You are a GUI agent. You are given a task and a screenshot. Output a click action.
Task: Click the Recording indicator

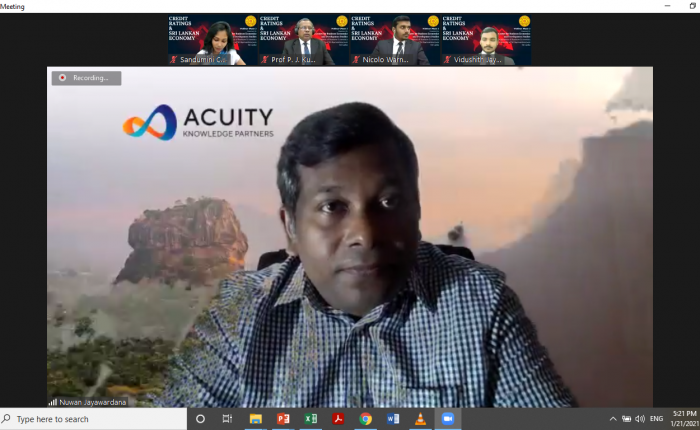pyautogui.click(x=86, y=77)
